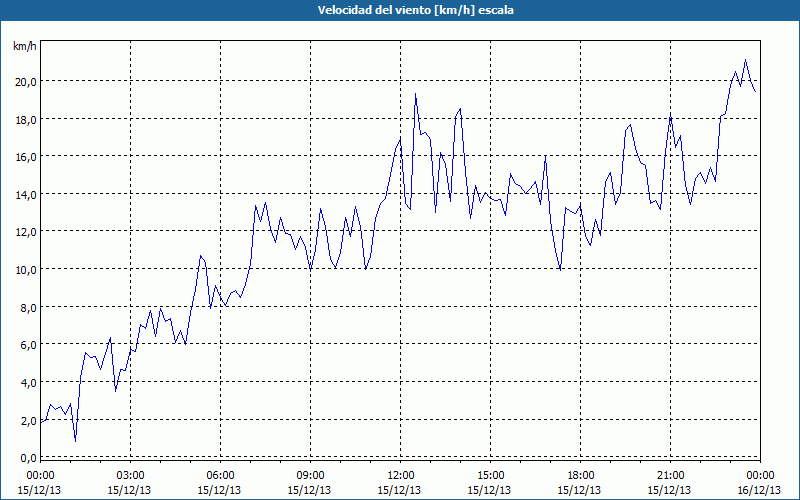800x500 pixels.
Task: Click the 12,0 y-axis label
Action: 26,232
